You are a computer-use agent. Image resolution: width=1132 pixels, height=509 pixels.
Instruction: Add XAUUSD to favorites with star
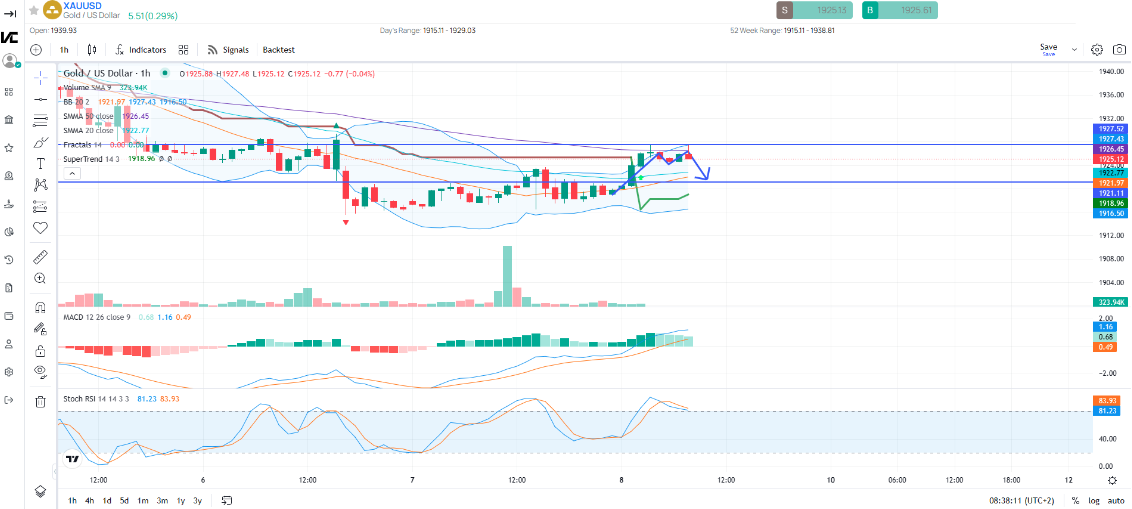34,10
